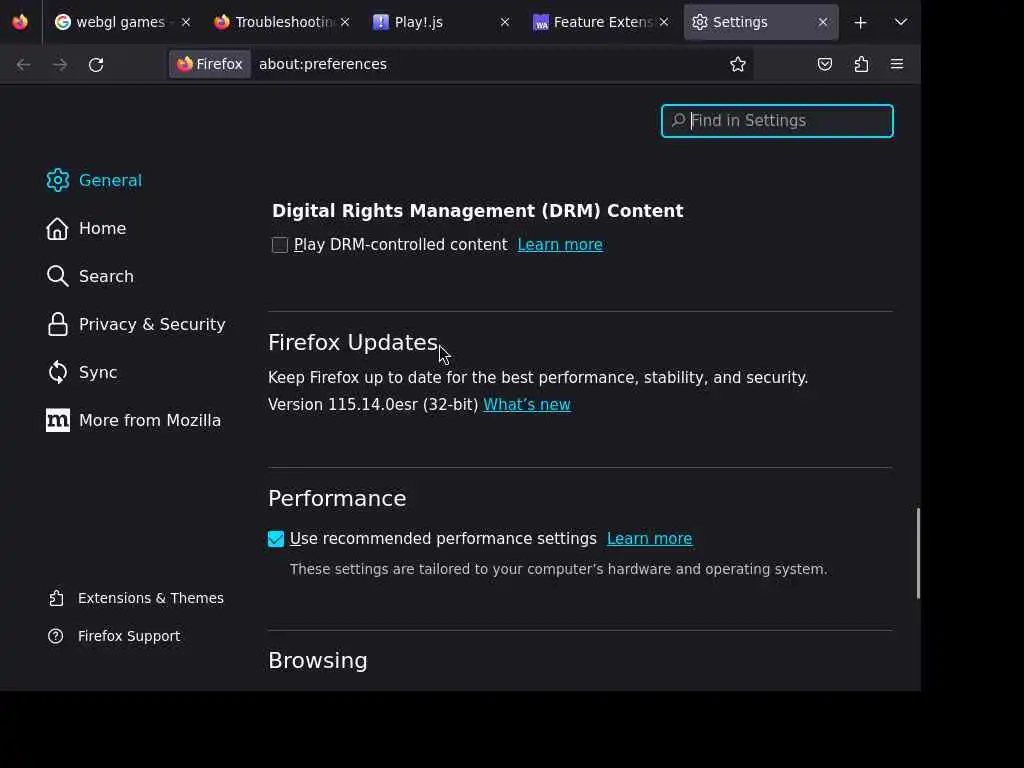
Task: Click the Sync arrows icon in sidebar
Action: coord(57,372)
